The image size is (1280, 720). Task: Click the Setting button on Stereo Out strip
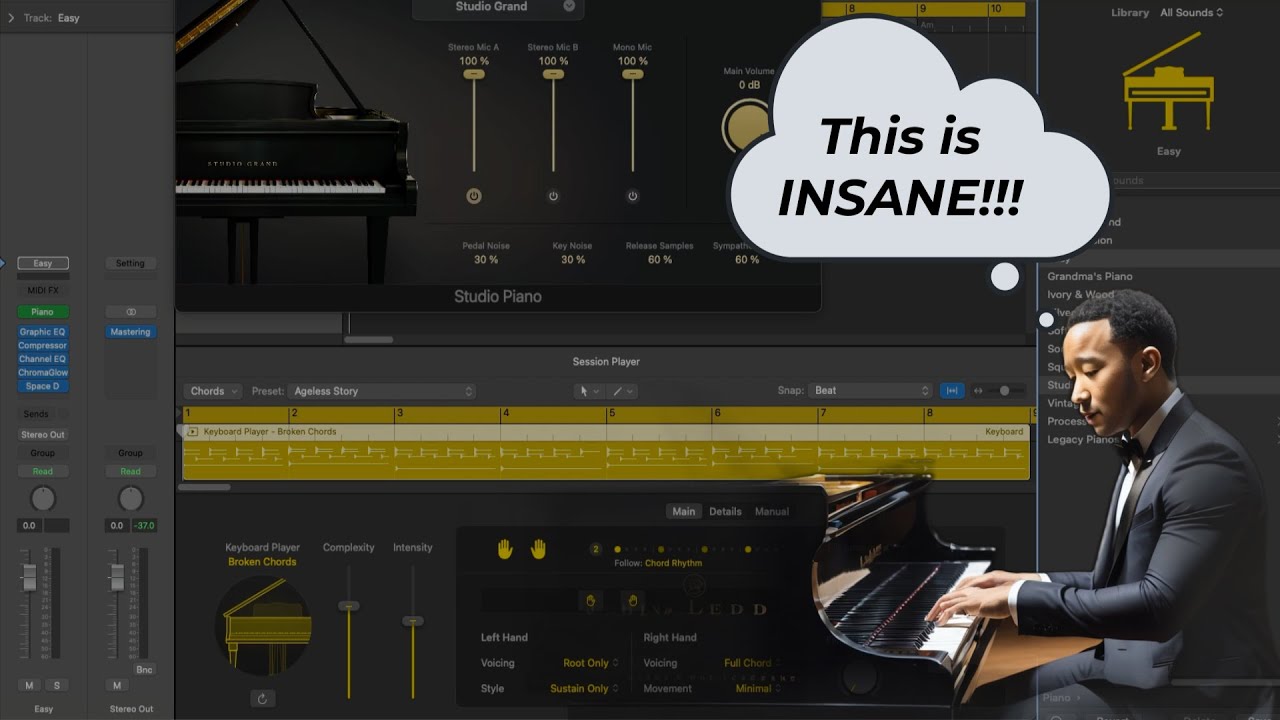point(130,263)
